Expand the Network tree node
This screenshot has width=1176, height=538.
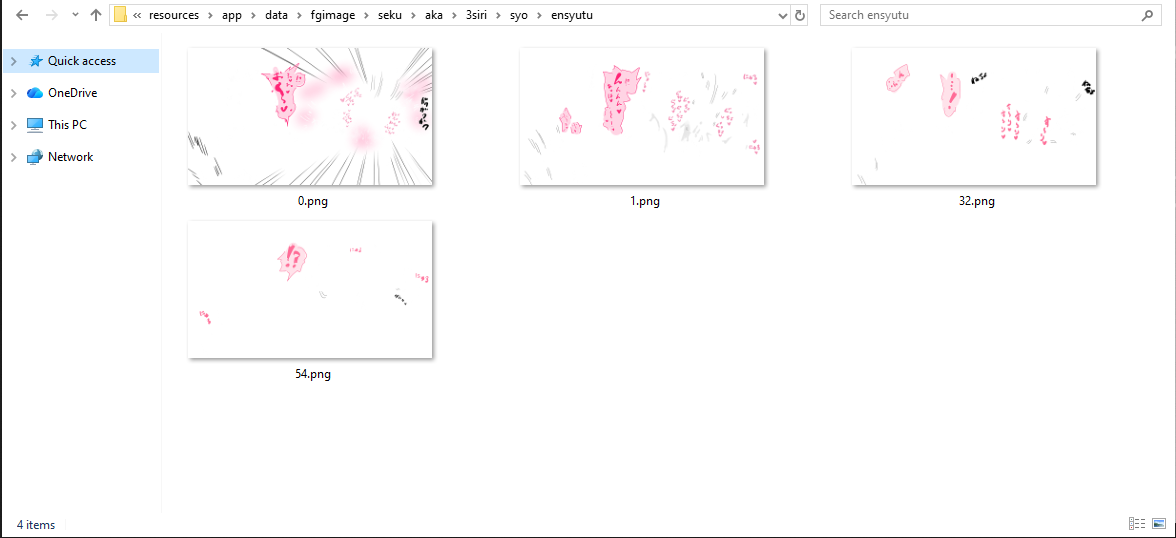[14, 157]
